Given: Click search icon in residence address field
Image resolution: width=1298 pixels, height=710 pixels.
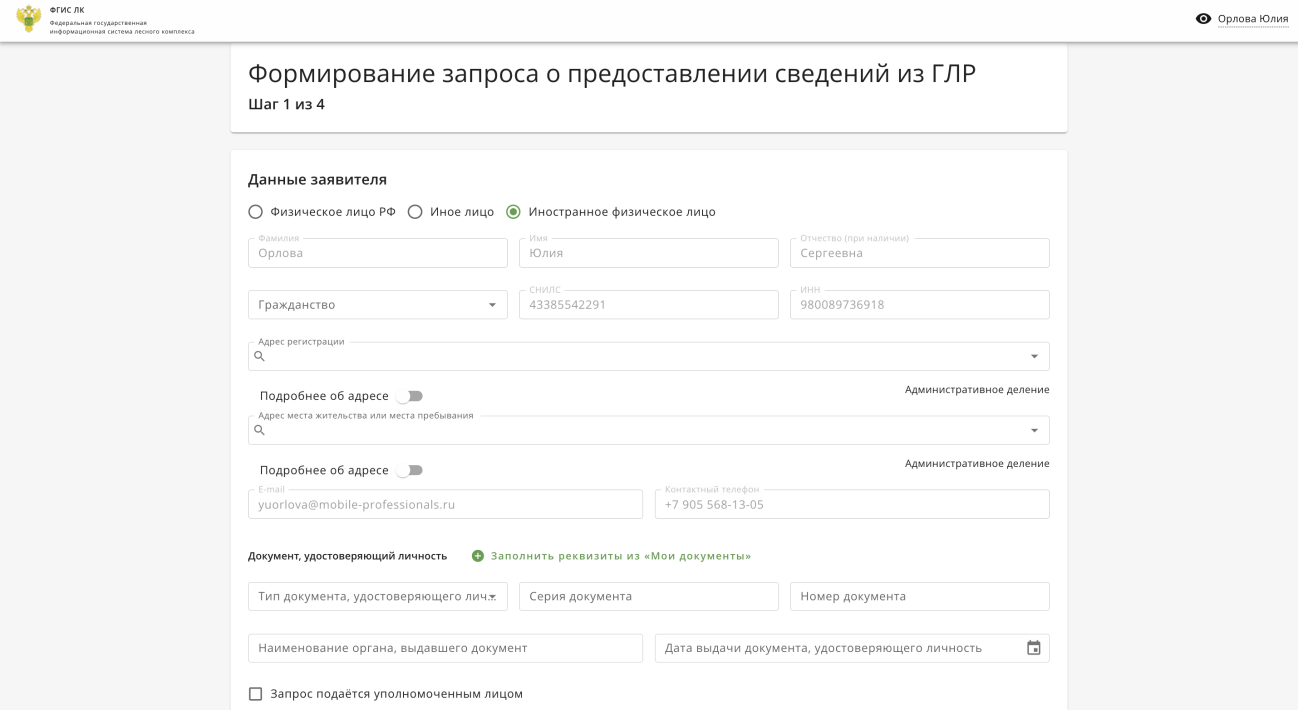Looking at the screenshot, I should 260,431.
